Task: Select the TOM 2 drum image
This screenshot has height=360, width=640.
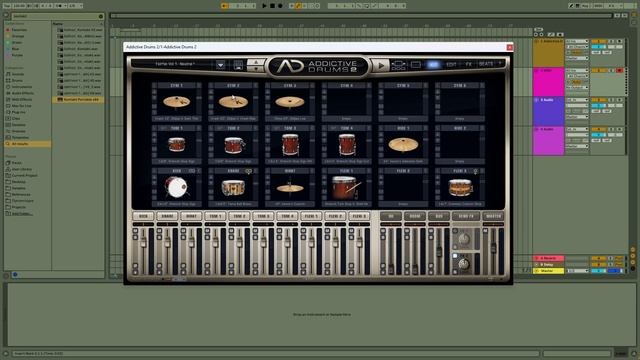Action: coord(234,145)
